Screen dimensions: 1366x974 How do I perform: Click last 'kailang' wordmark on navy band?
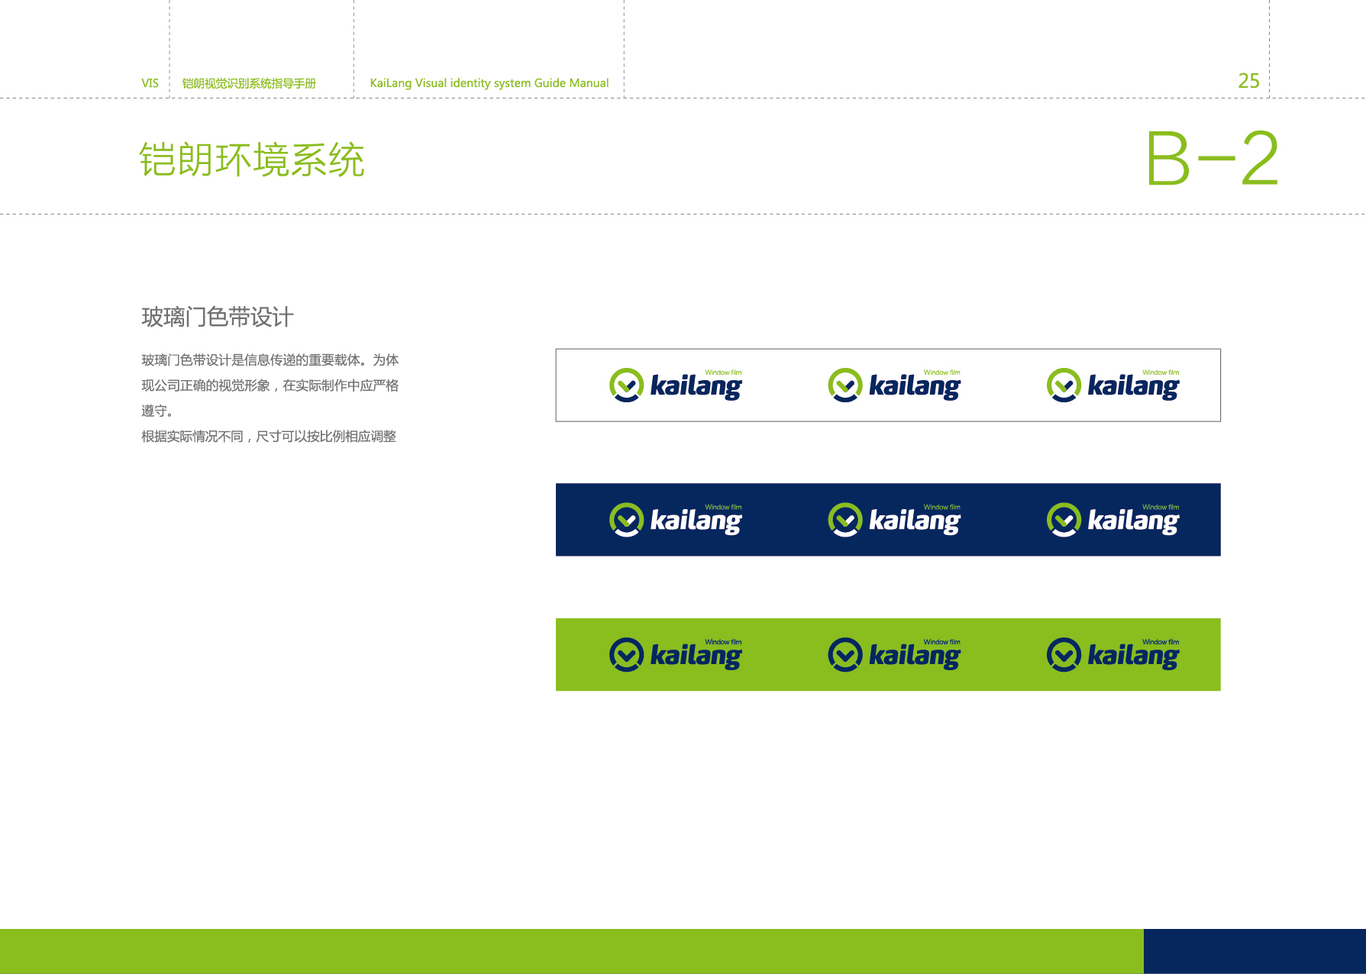[x=1133, y=522]
